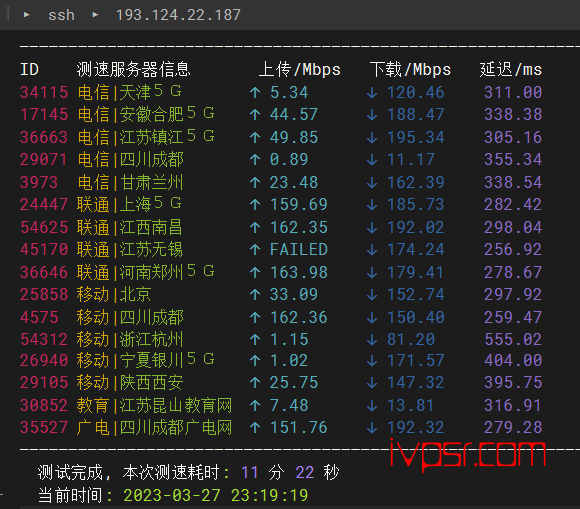Click latency value 282.42
Viewport: 580px width, 509px height.
click(513, 204)
